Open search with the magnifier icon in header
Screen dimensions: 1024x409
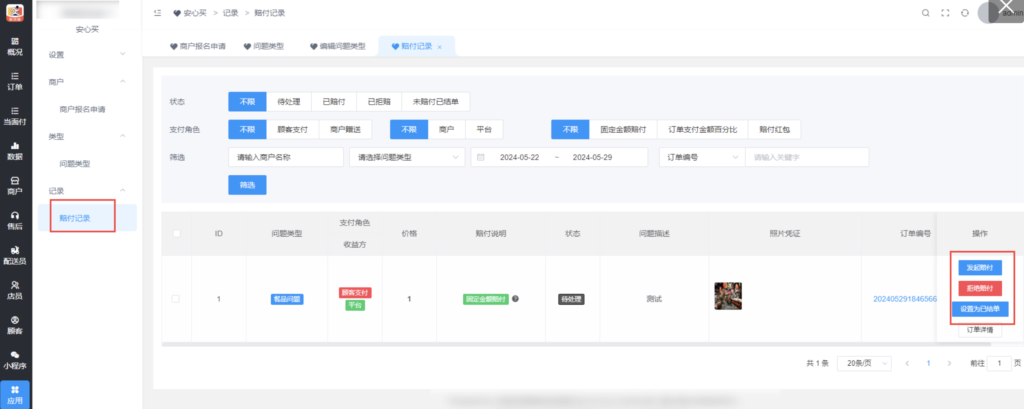coord(925,13)
